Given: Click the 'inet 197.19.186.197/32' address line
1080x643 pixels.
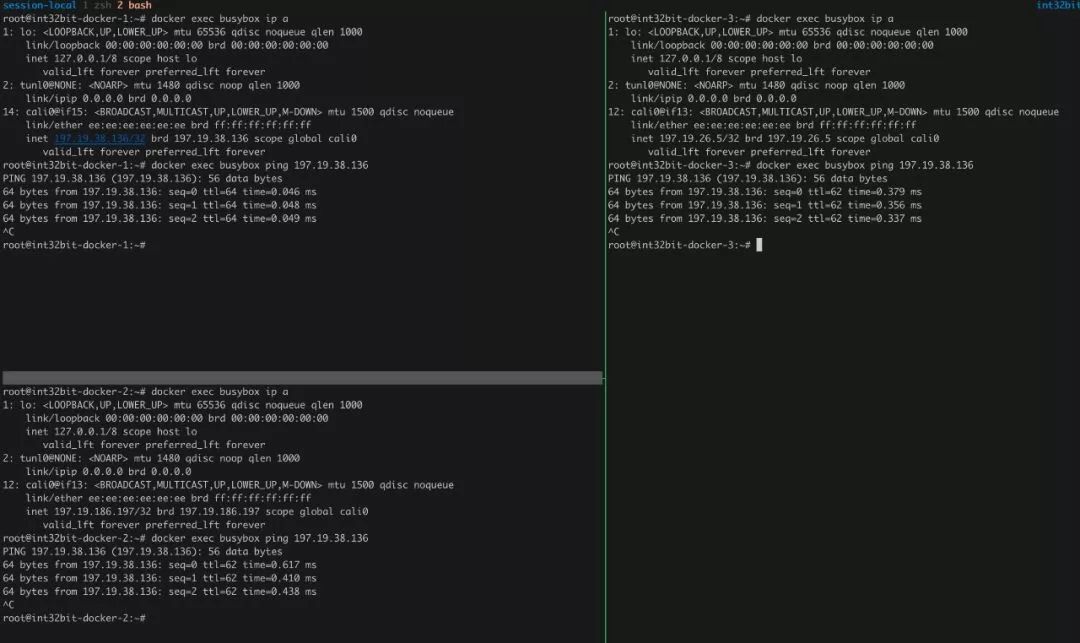Looking at the screenshot, I should tap(197, 512).
